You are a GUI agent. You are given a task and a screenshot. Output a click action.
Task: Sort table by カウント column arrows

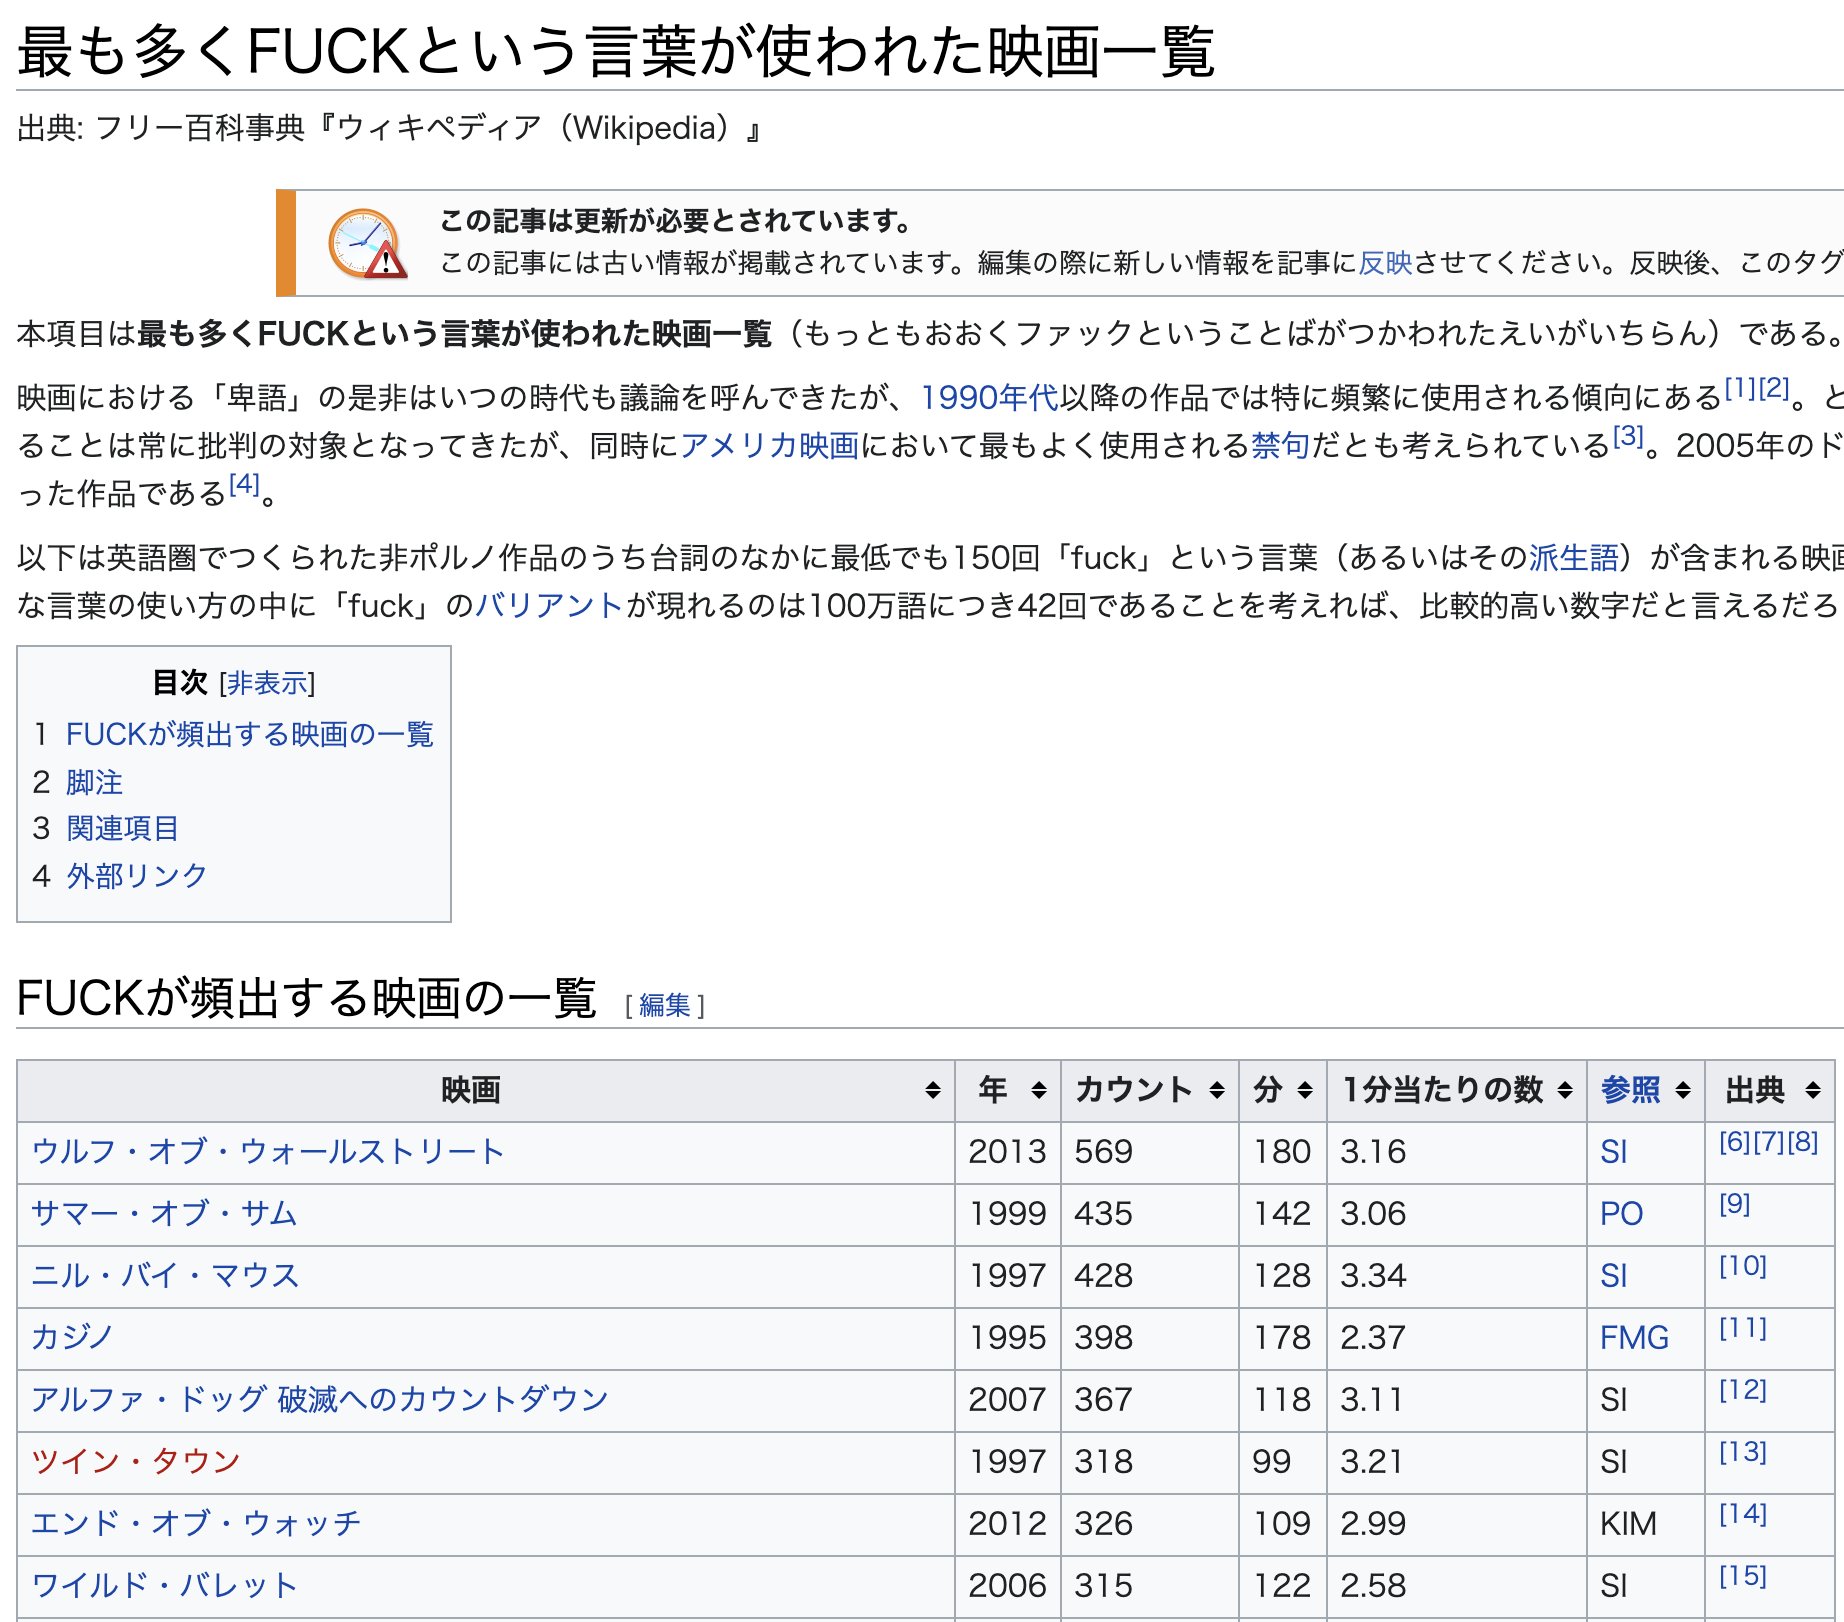click(x=1217, y=1090)
